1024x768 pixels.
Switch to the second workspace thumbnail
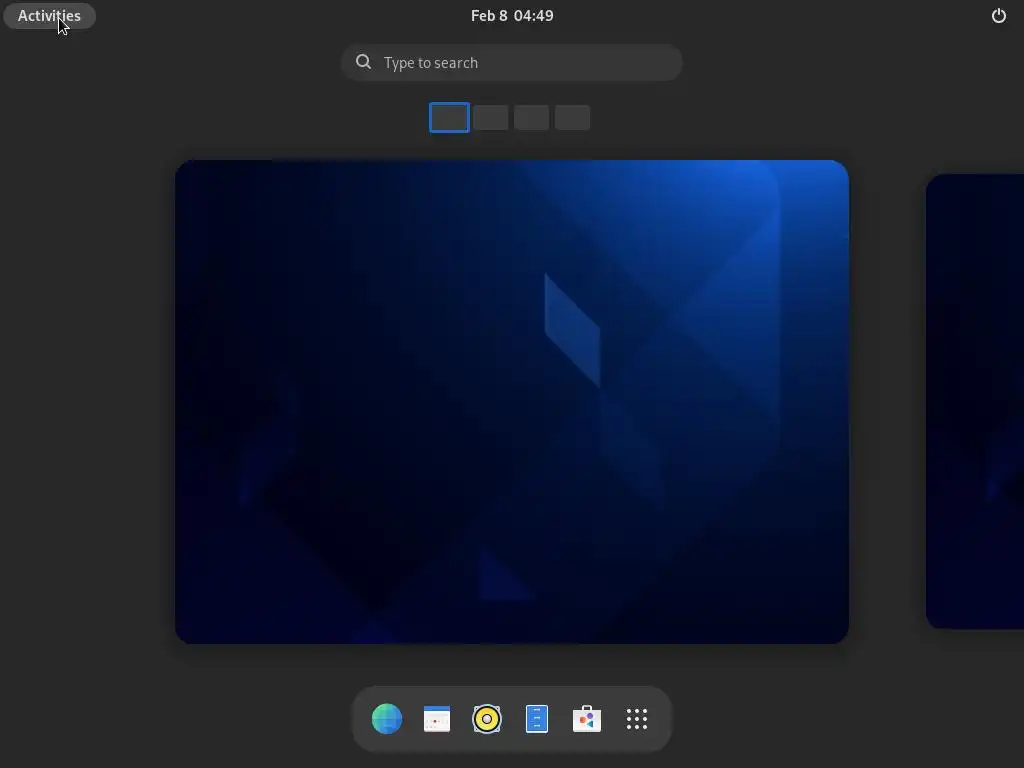[490, 118]
